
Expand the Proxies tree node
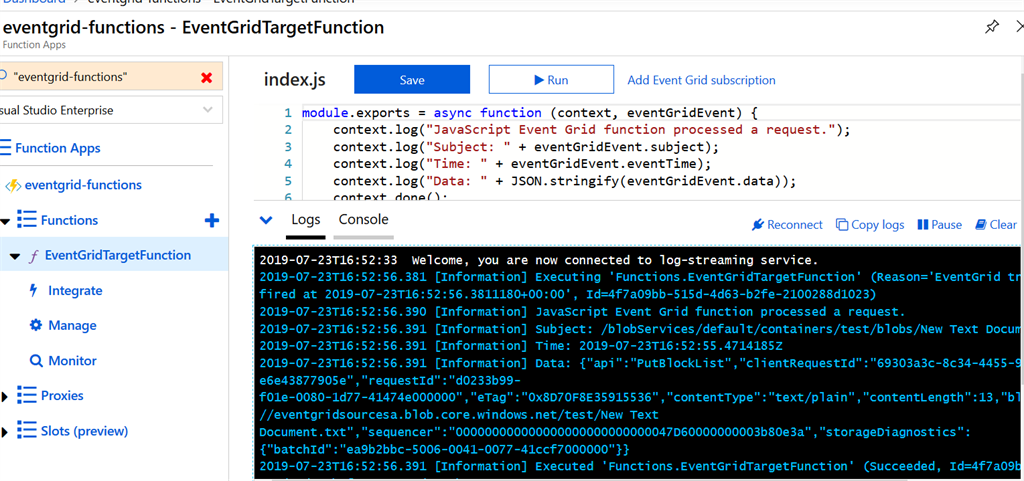click(5, 396)
